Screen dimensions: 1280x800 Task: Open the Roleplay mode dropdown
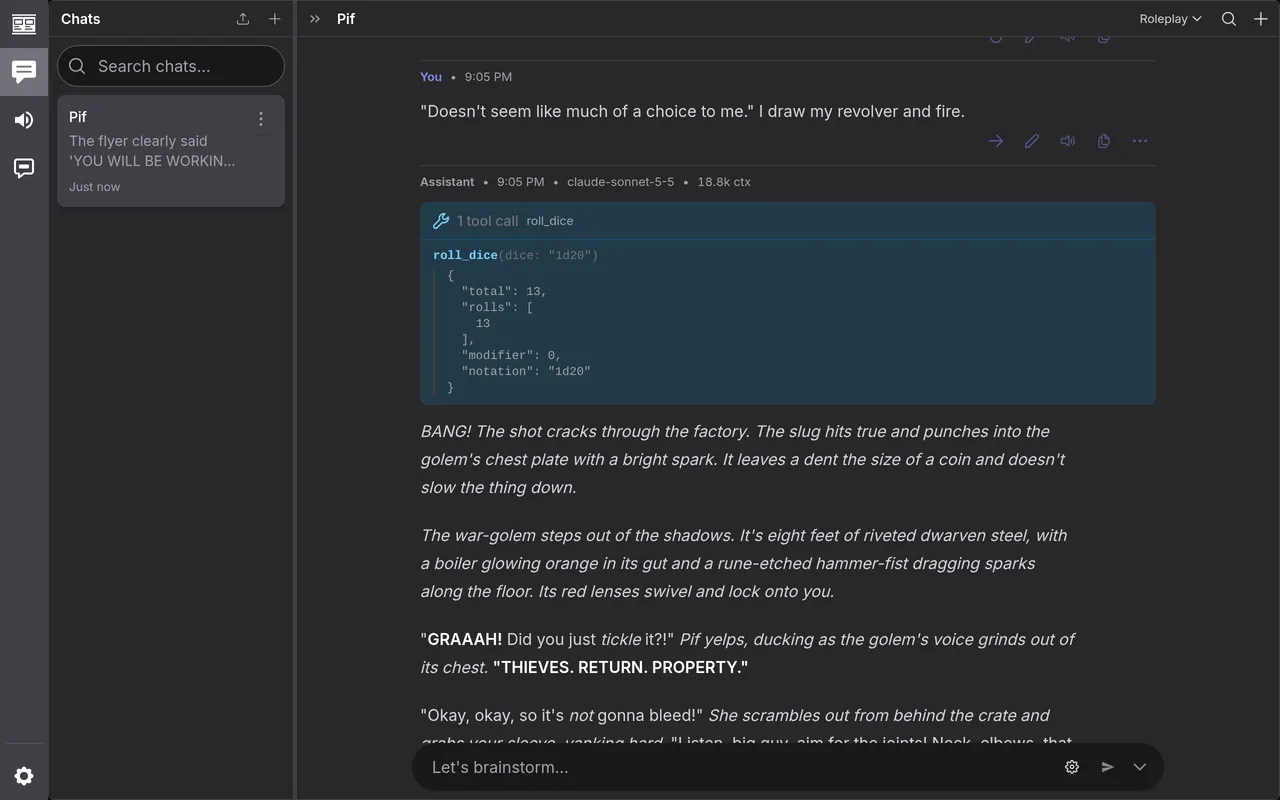click(1170, 19)
